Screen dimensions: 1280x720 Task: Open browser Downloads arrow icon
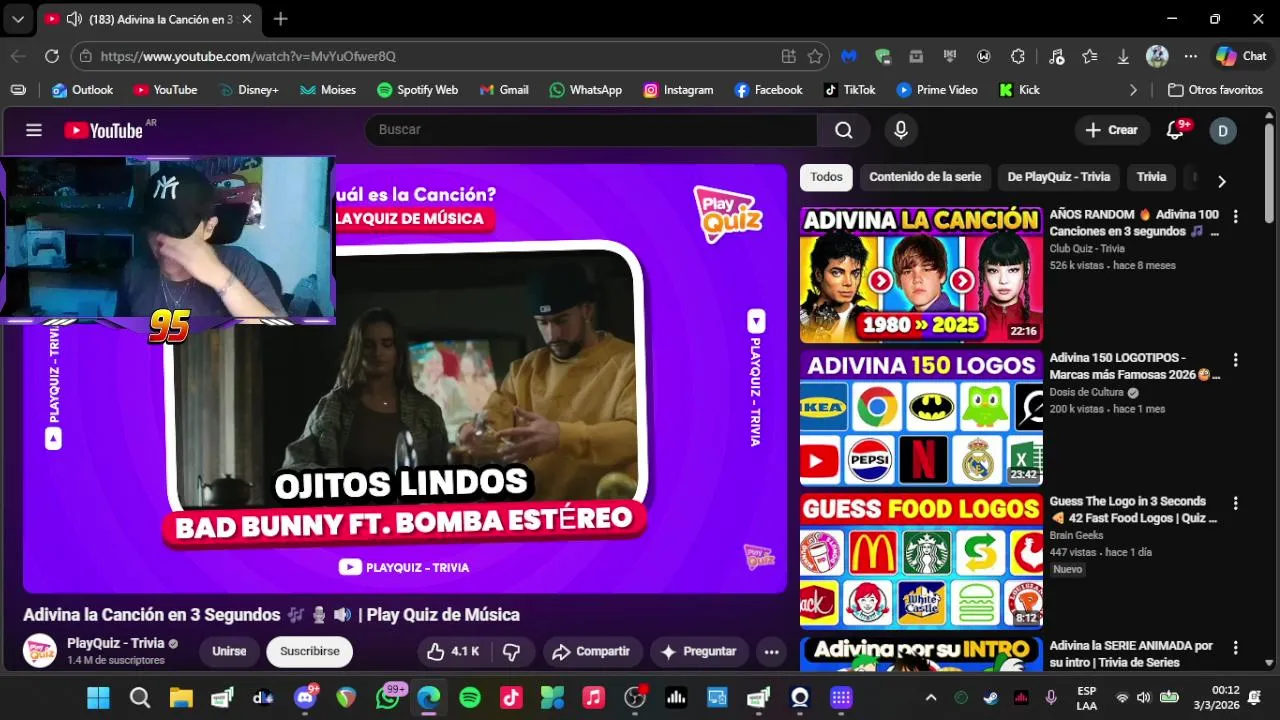1123,57
